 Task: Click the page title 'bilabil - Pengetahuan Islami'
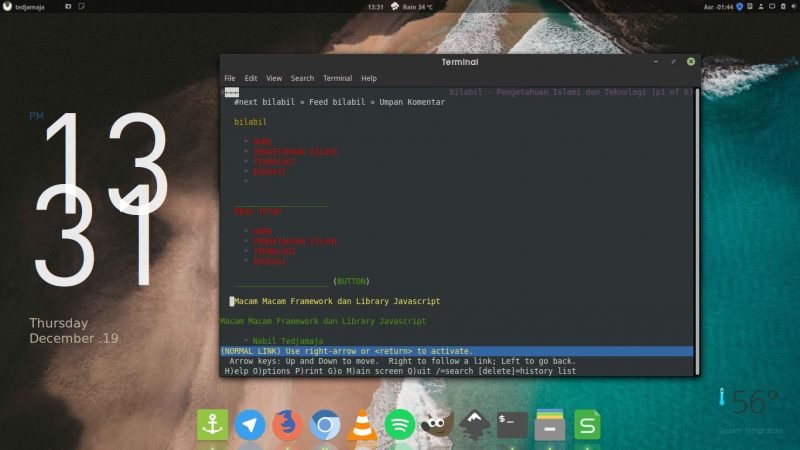click(x=570, y=92)
